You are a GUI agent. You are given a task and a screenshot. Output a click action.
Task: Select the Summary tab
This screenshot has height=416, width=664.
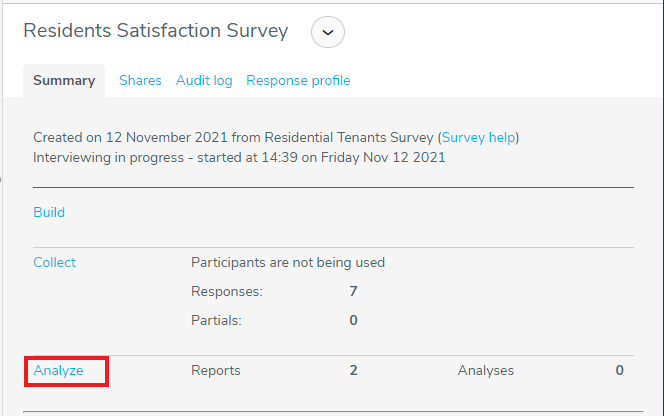(x=64, y=80)
